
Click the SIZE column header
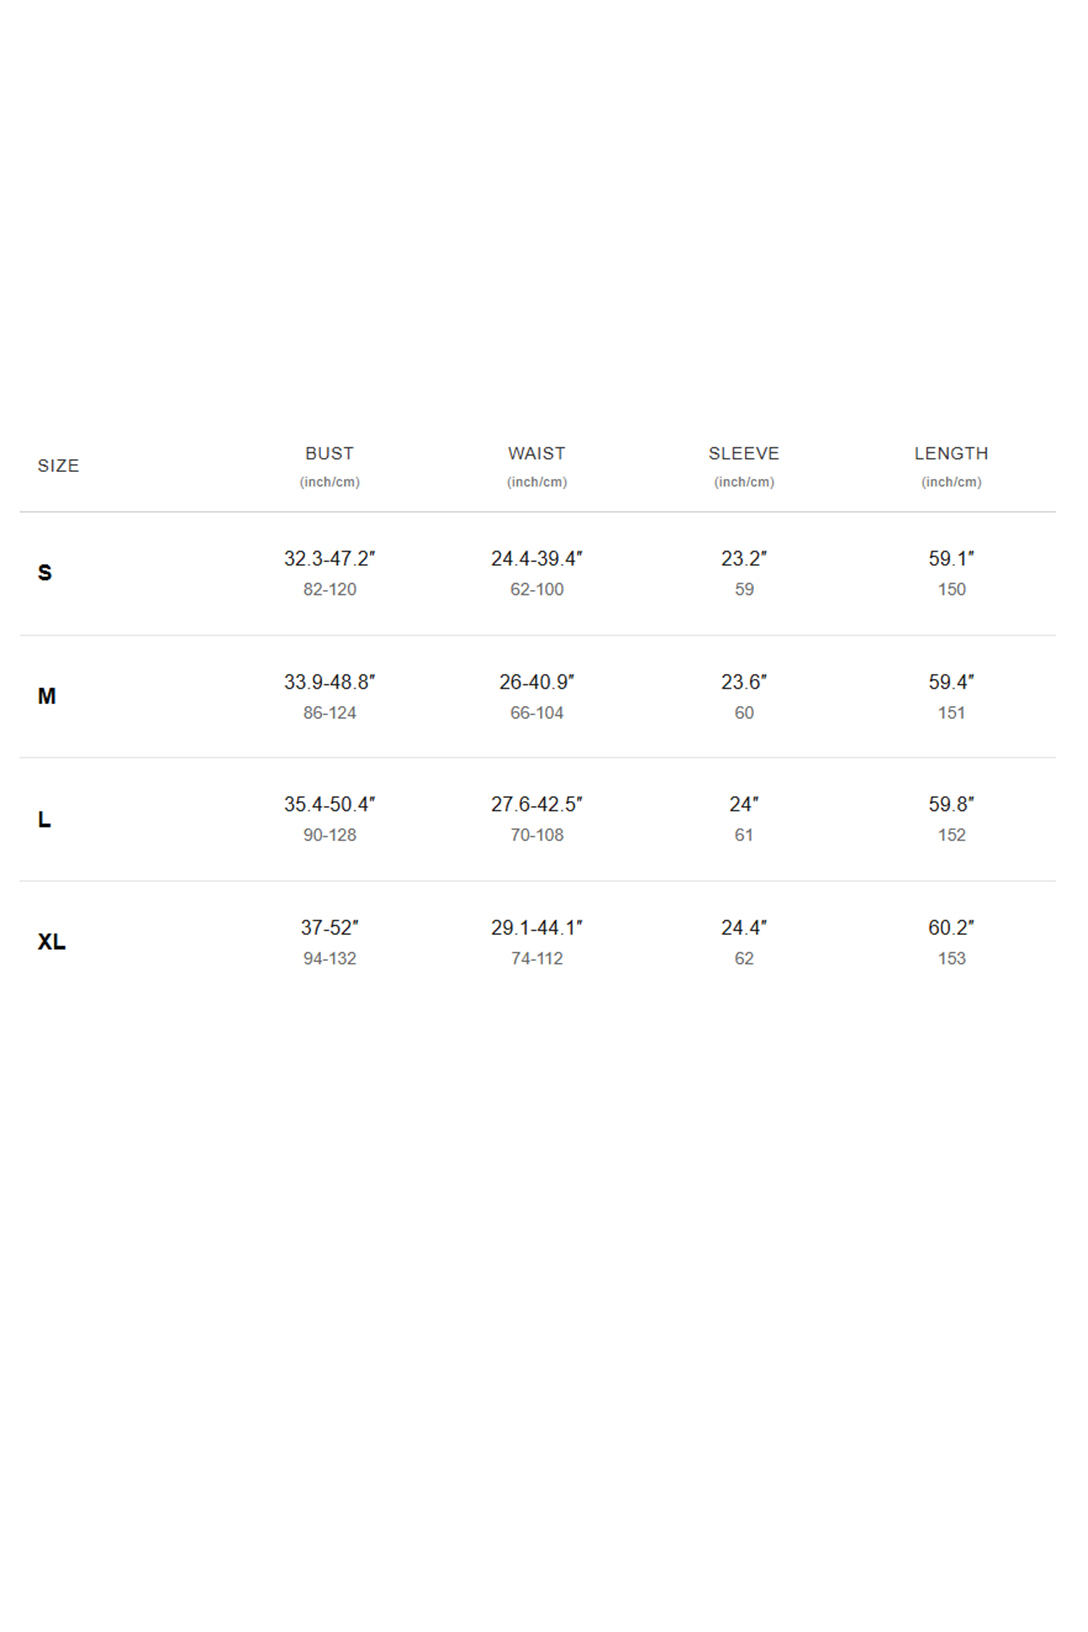coord(58,466)
